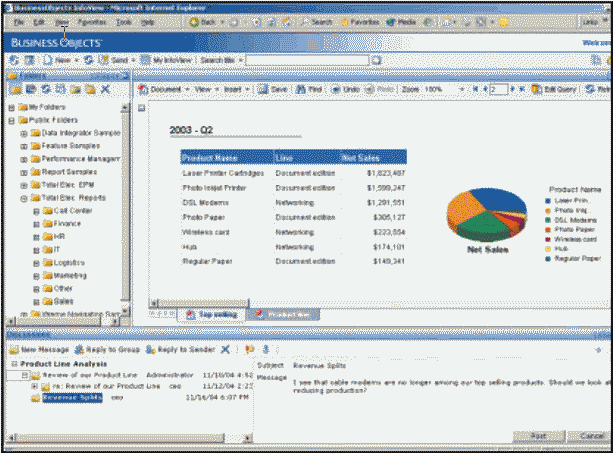Expand the Data Integrator Sample folder

24,134
